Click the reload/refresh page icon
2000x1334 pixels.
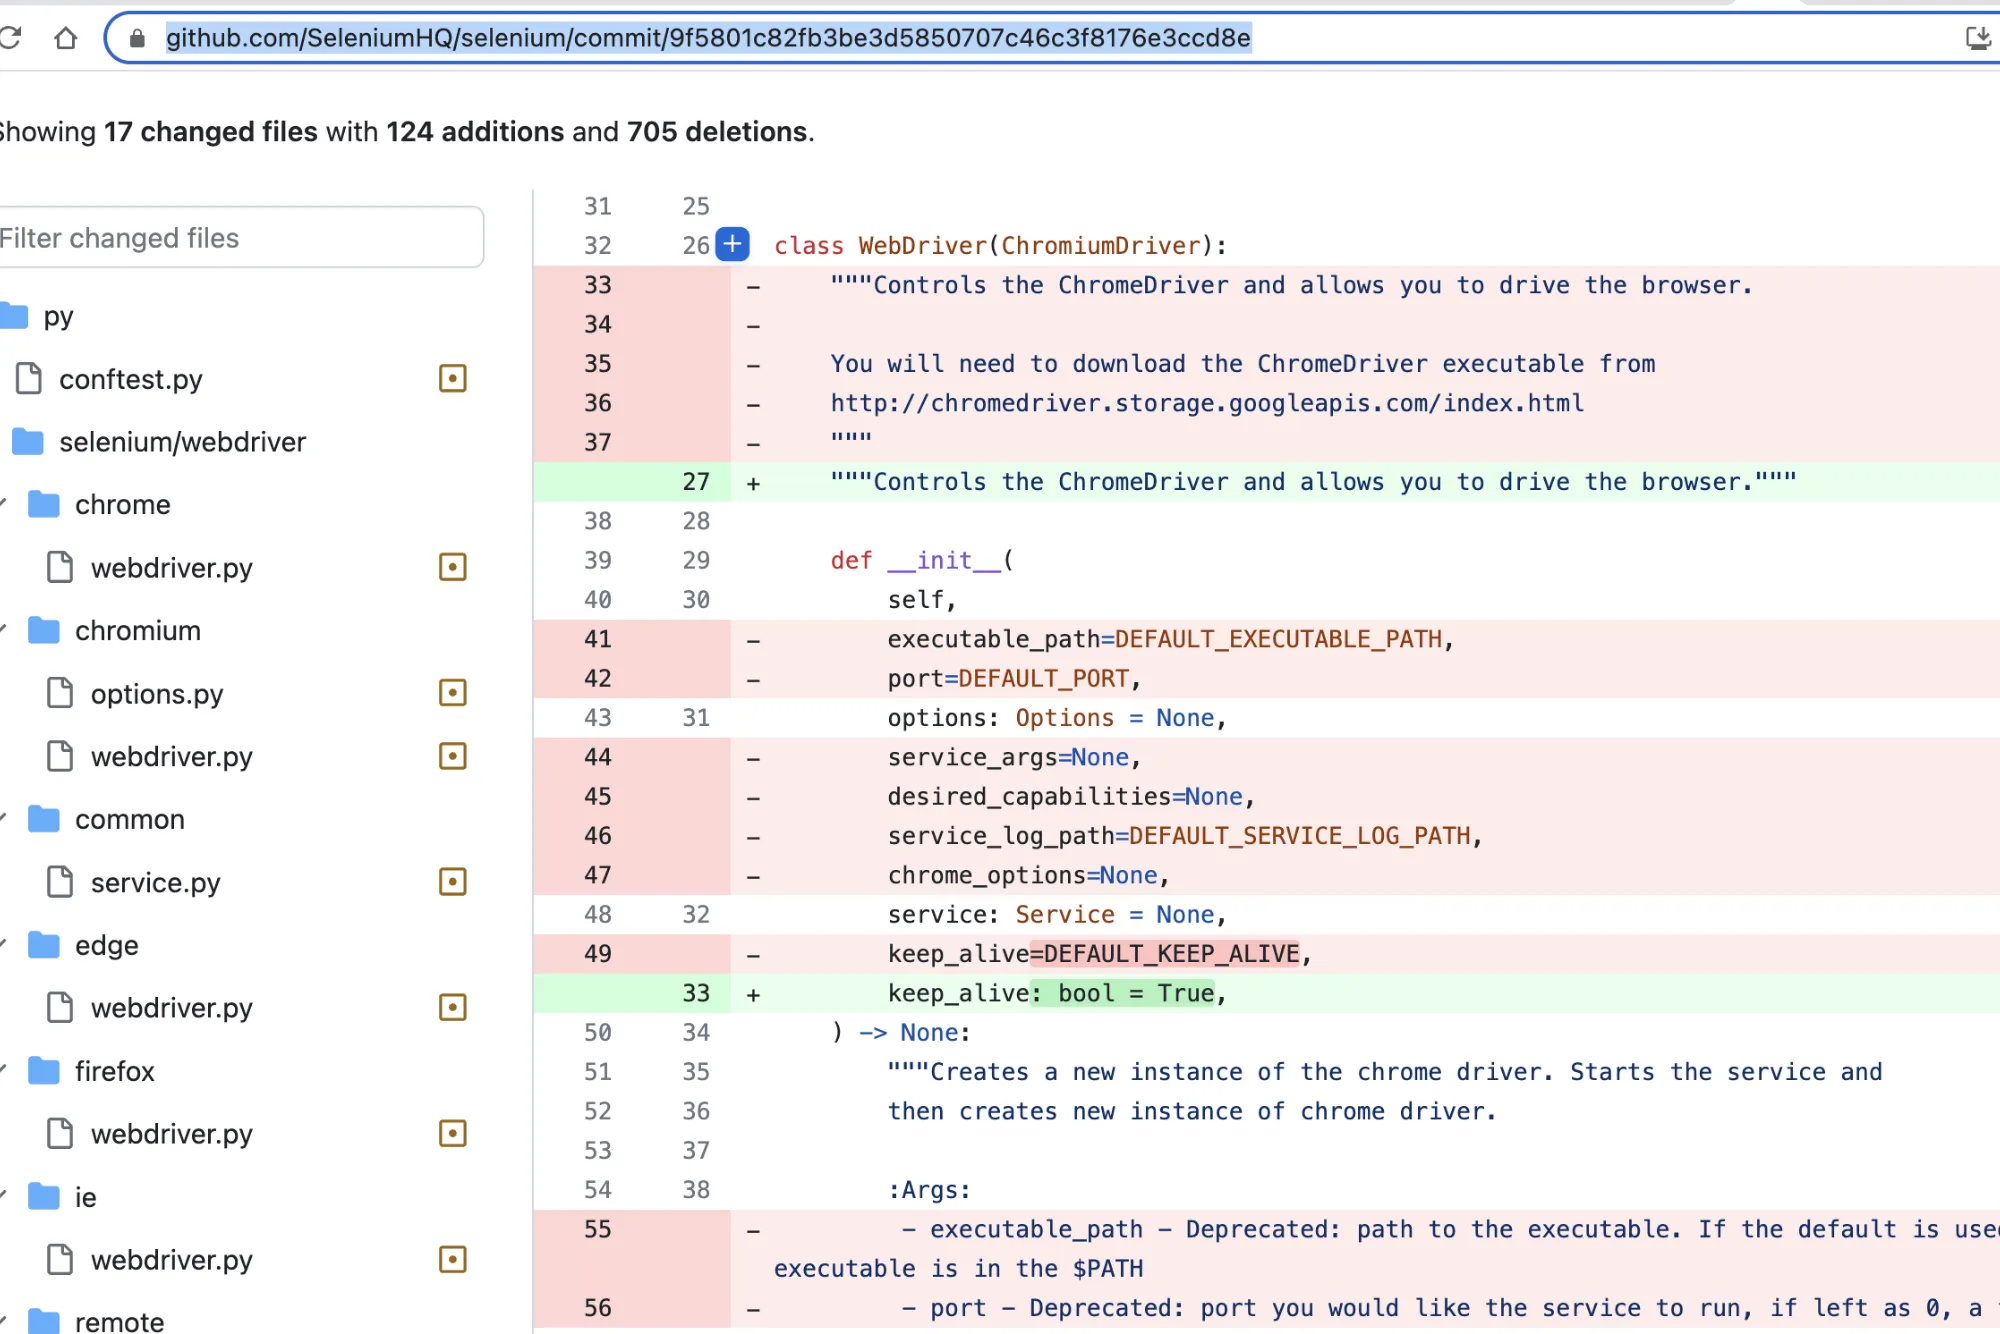click(x=10, y=37)
